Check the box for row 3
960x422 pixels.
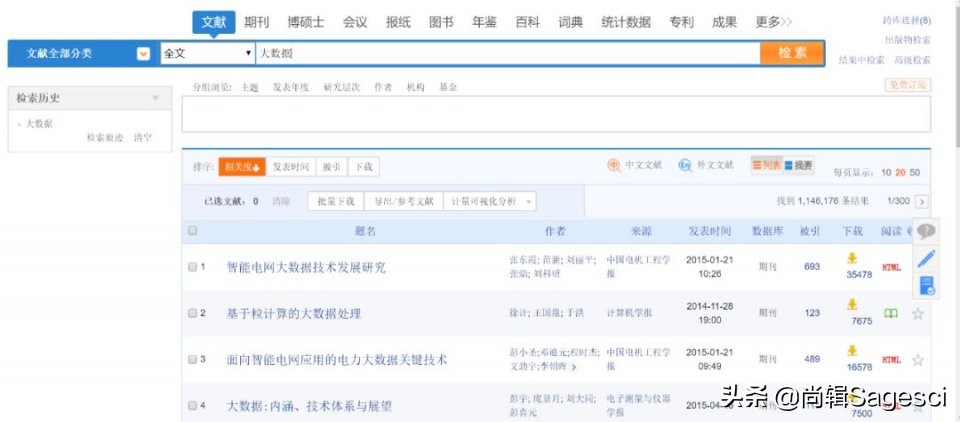click(192, 360)
